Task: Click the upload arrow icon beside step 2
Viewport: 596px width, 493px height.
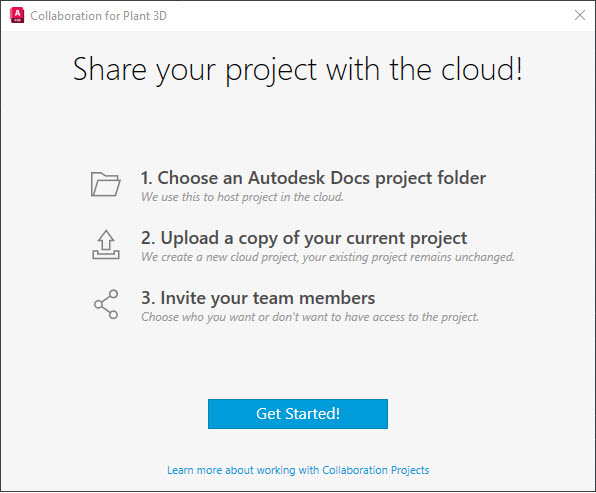Action: [x=106, y=245]
